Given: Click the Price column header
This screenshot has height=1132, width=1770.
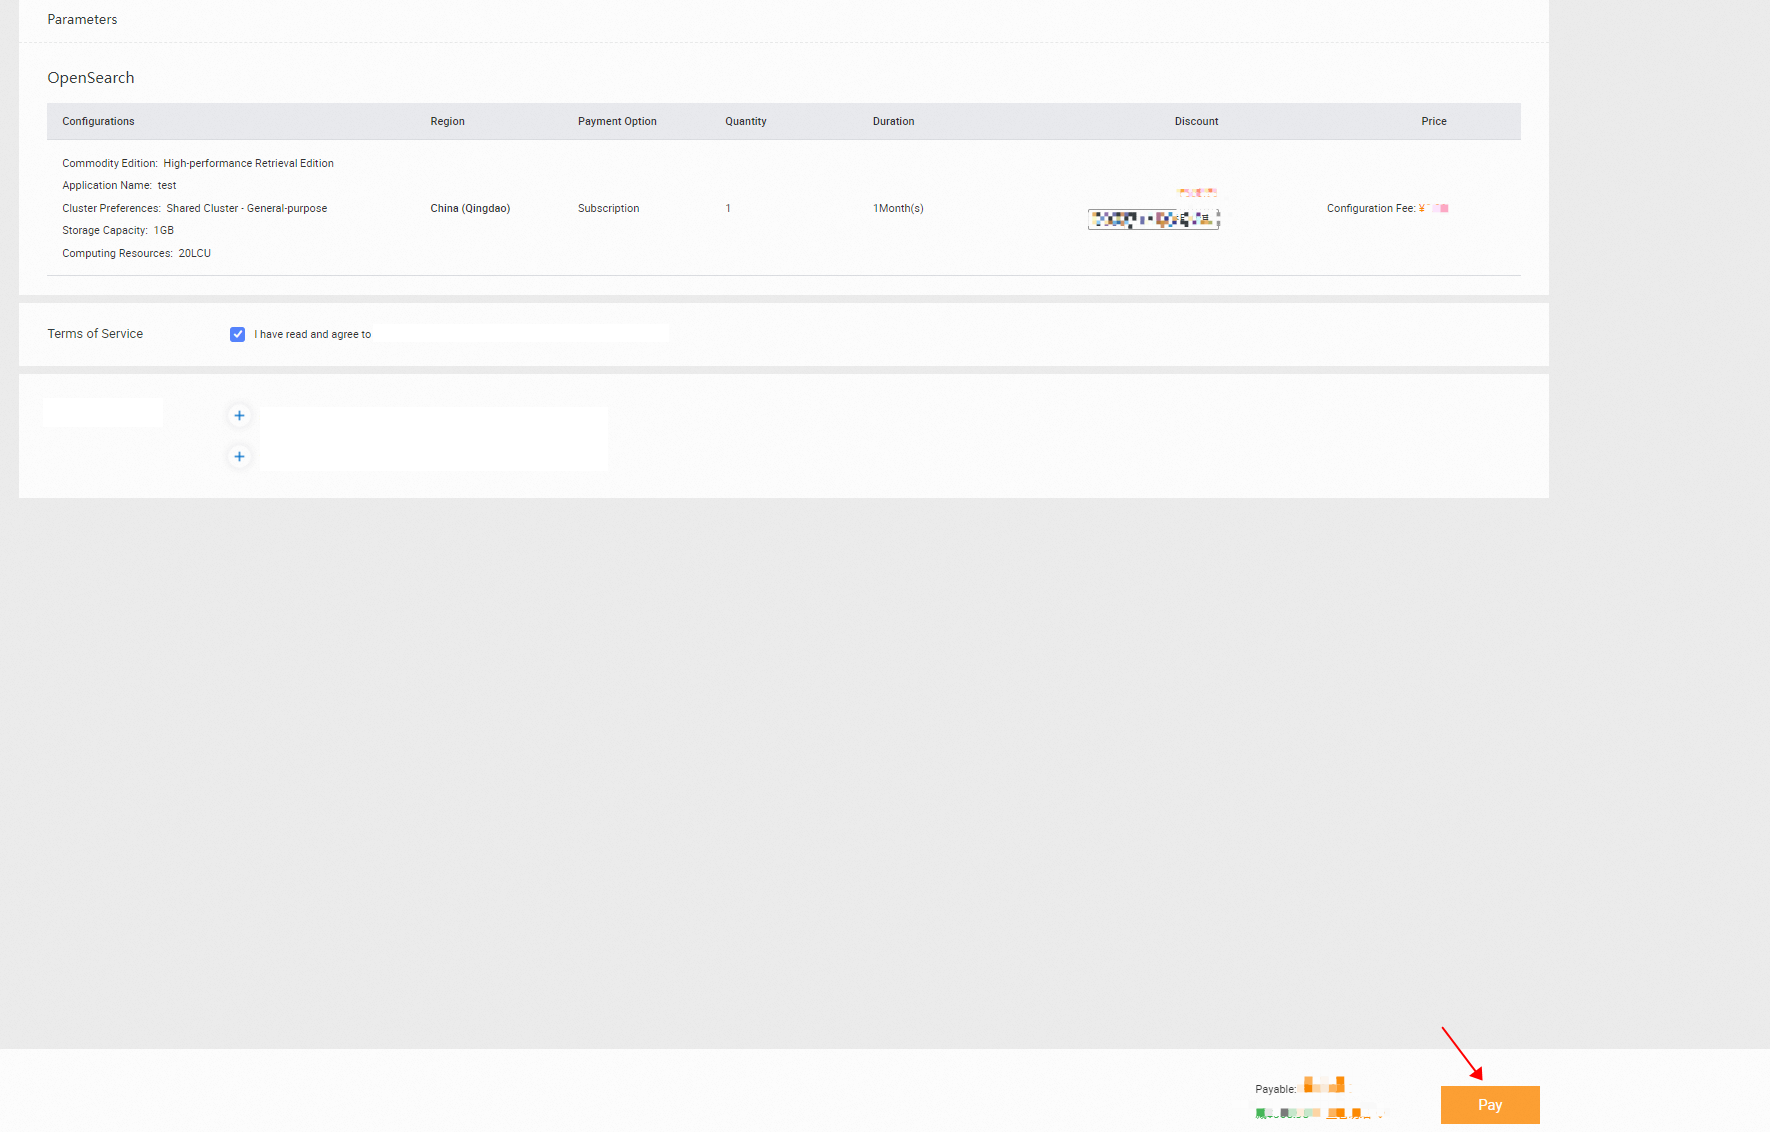Looking at the screenshot, I should click(1434, 121).
